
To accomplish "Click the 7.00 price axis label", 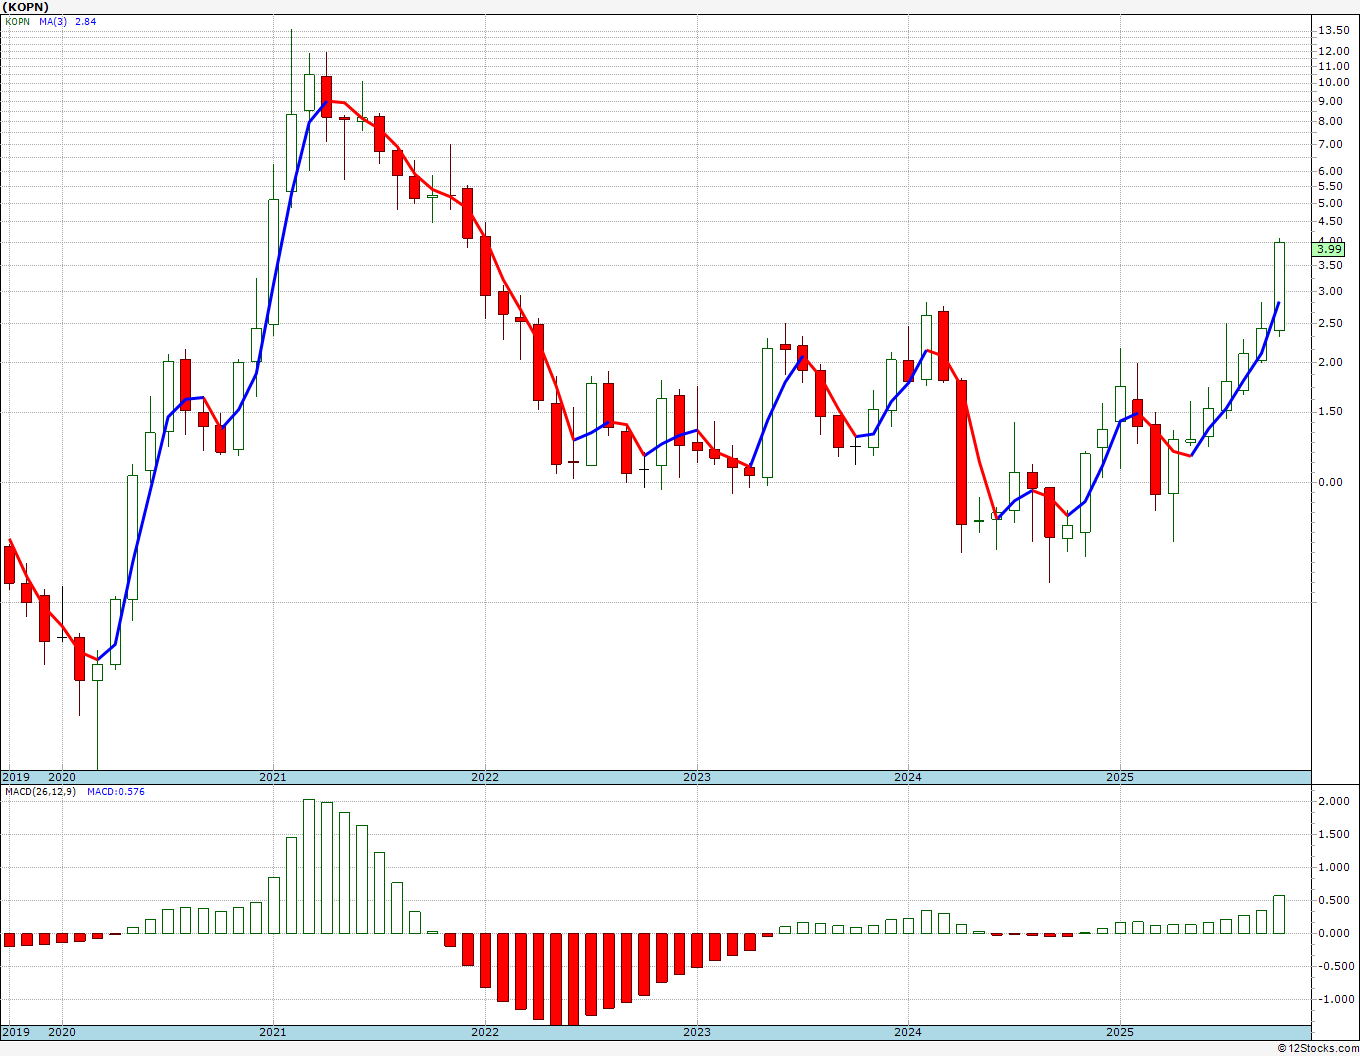I will click(x=1330, y=144).
